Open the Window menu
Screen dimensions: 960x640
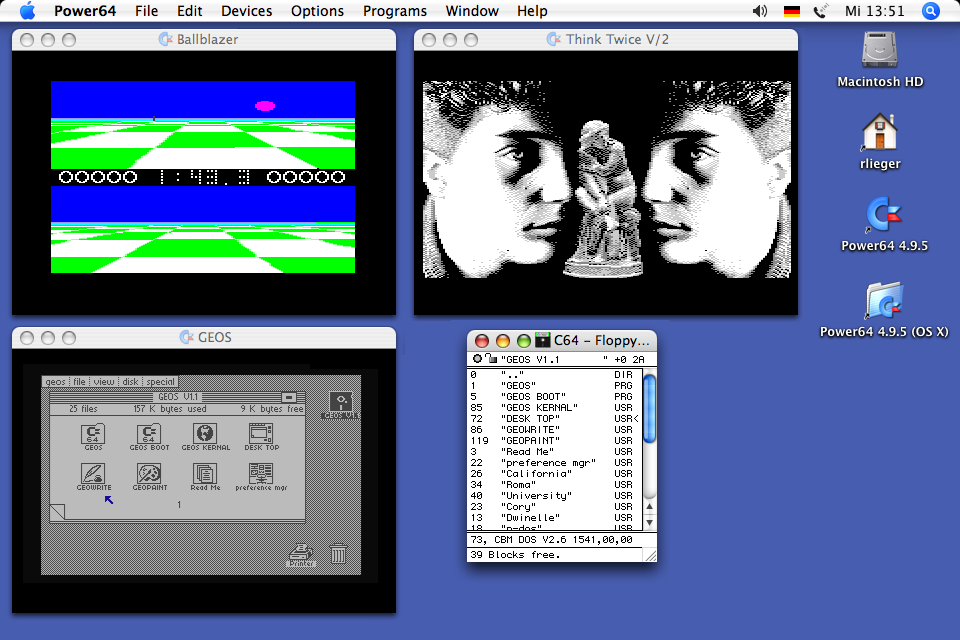click(471, 11)
